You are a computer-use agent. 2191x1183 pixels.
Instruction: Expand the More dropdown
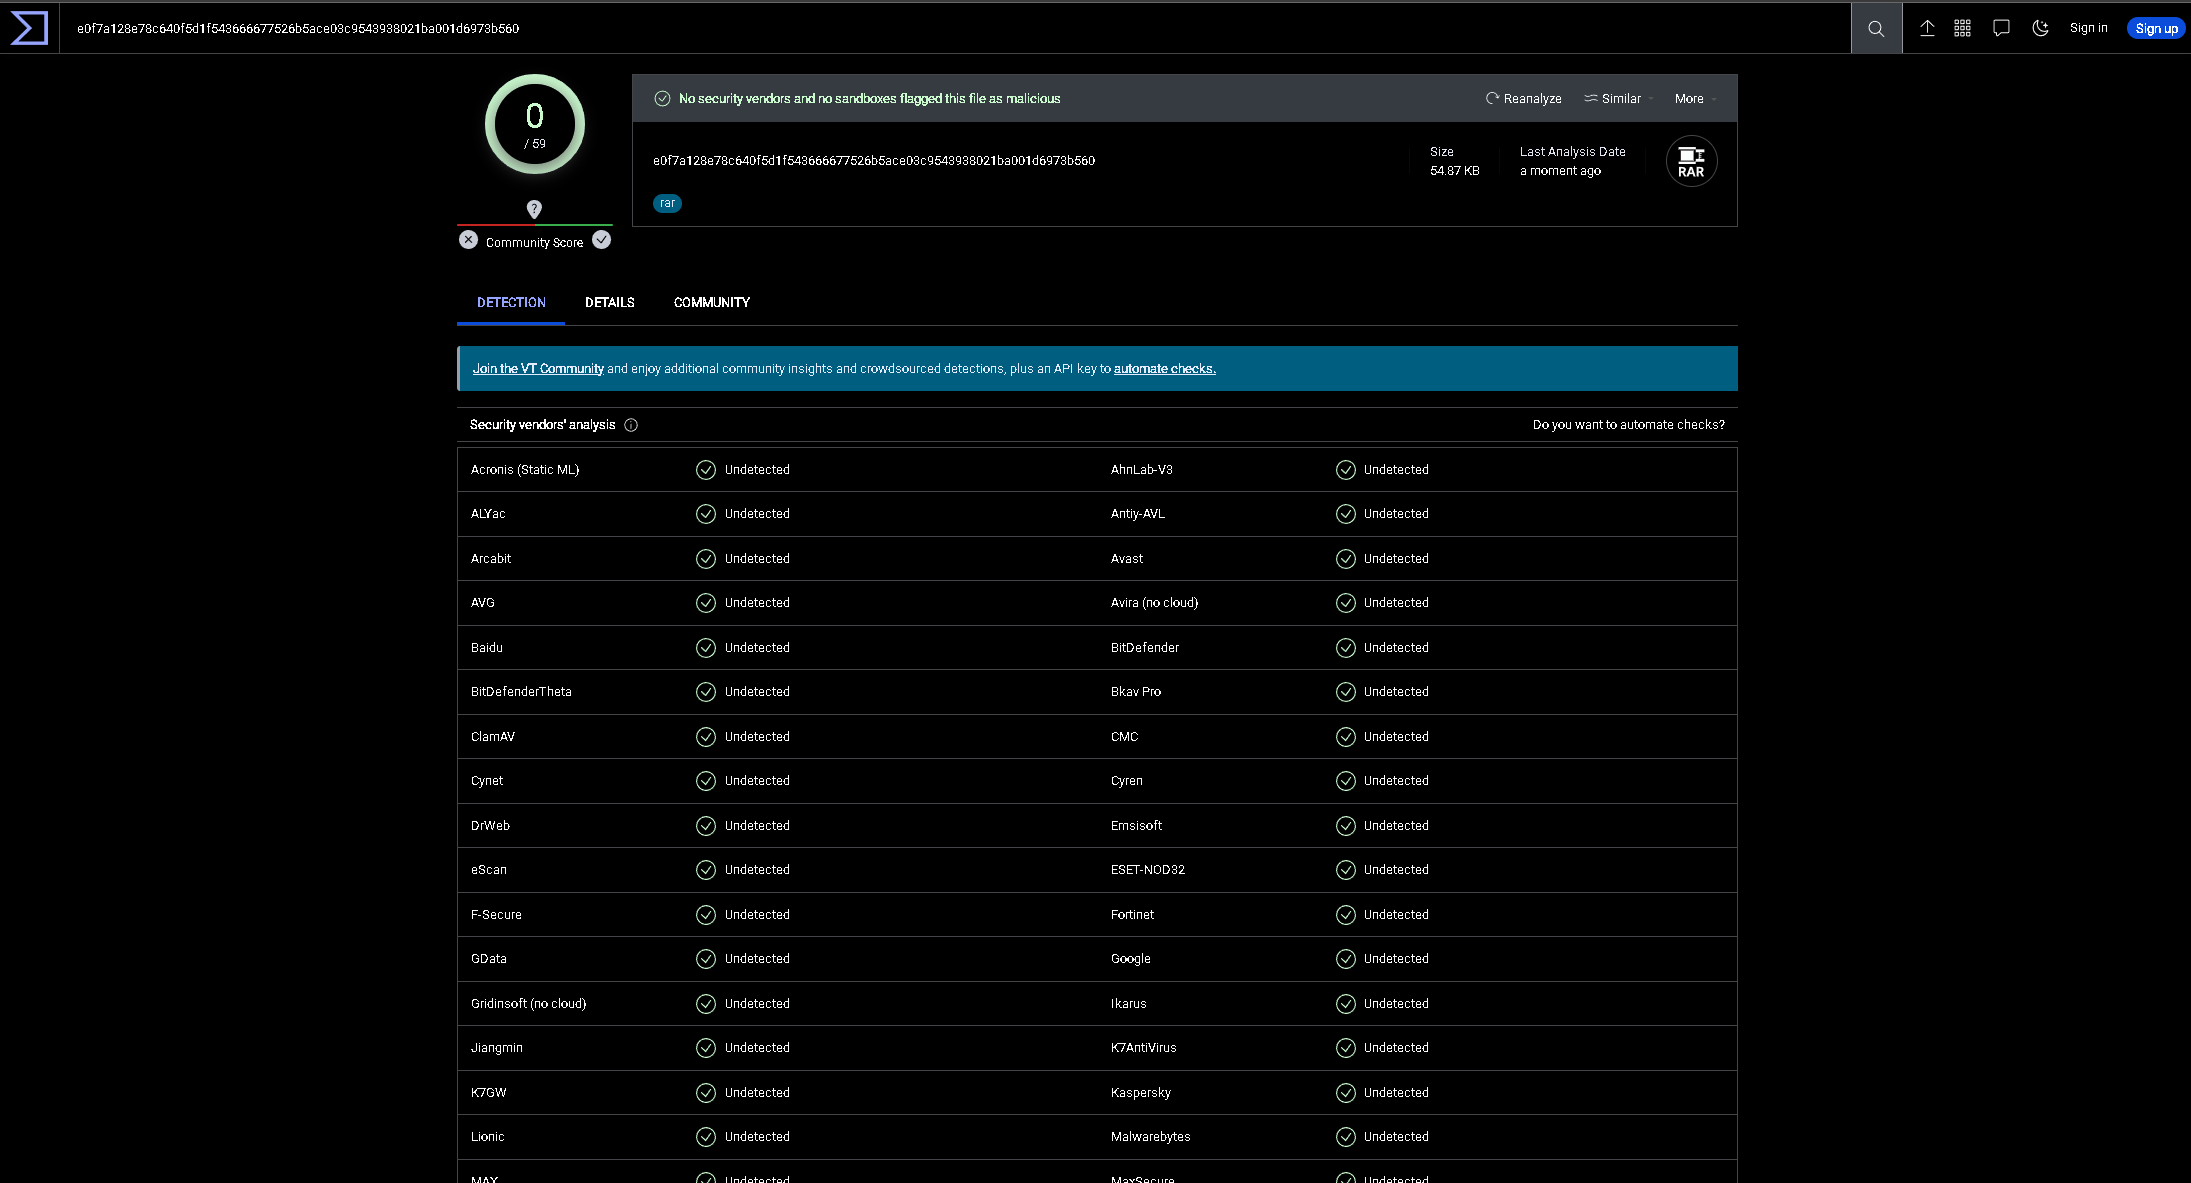click(1696, 98)
